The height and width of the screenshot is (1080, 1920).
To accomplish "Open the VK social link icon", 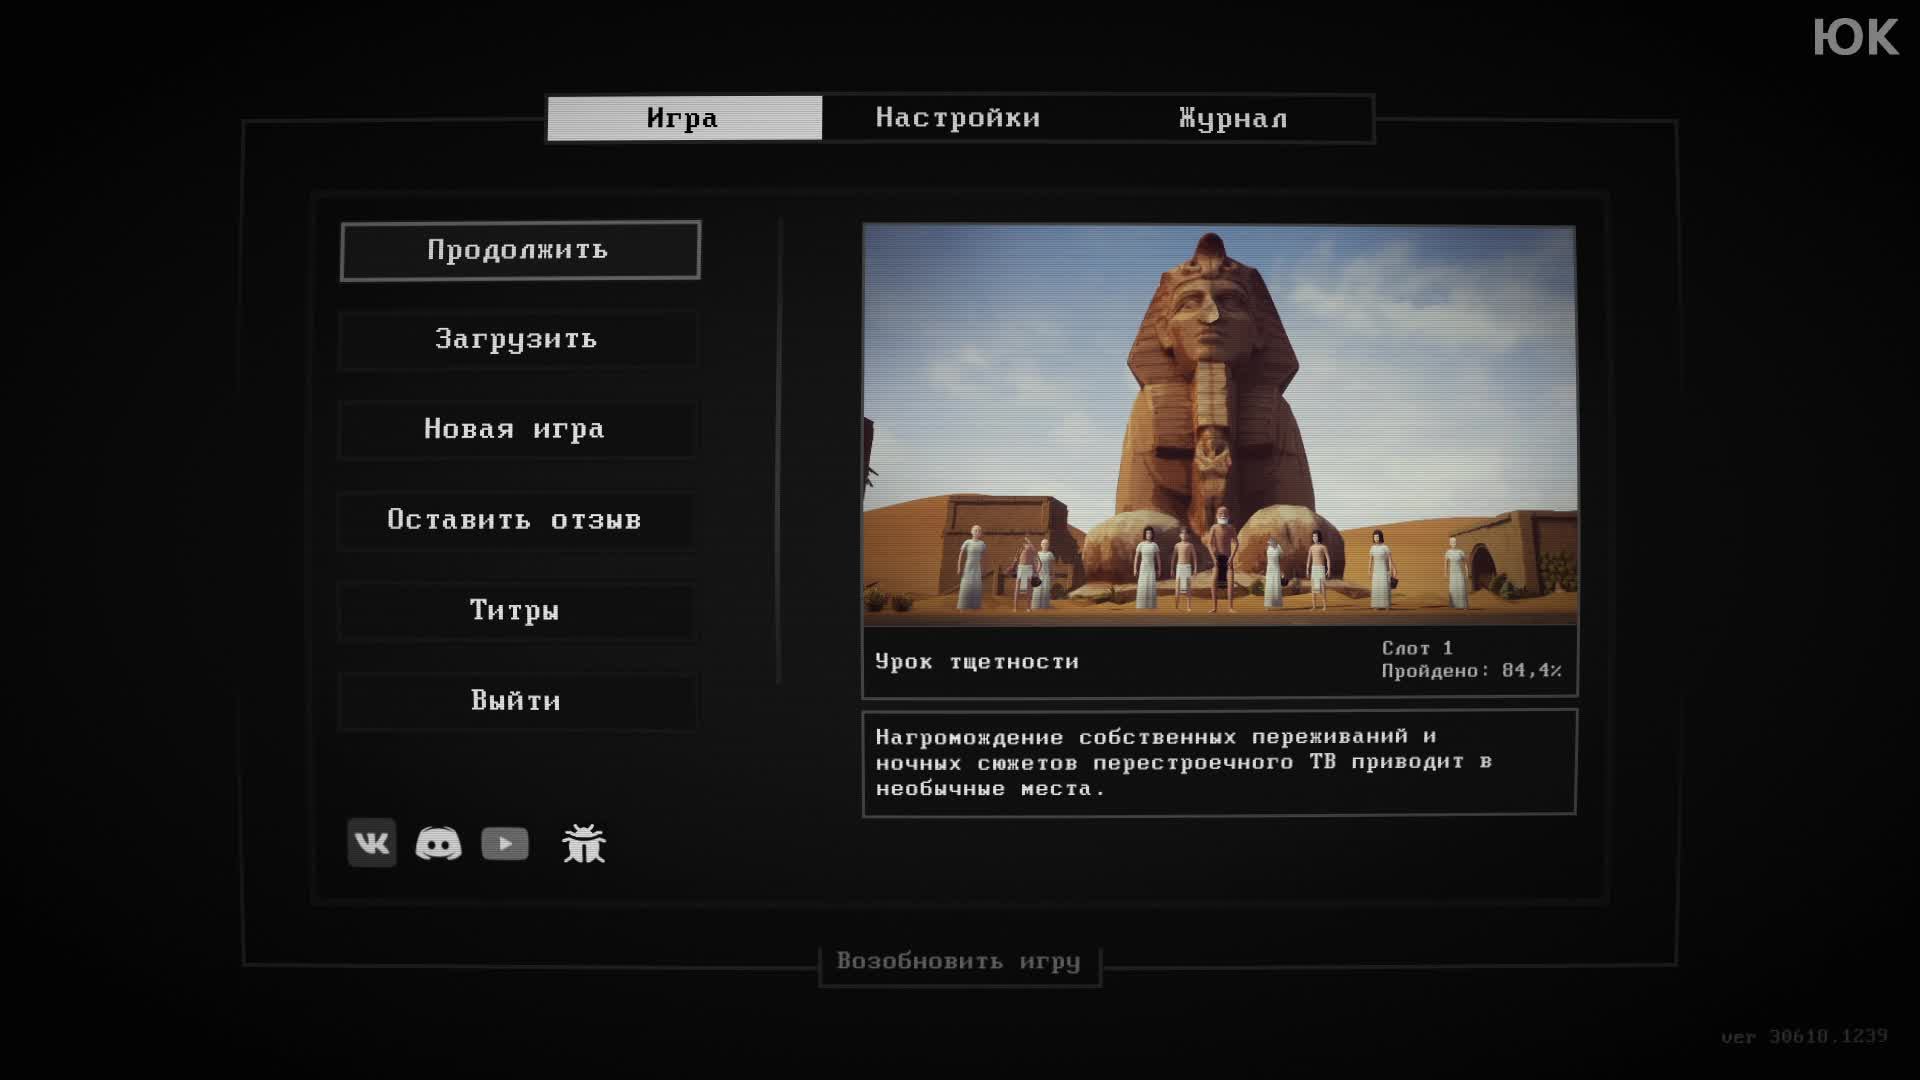I will click(x=371, y=843).
